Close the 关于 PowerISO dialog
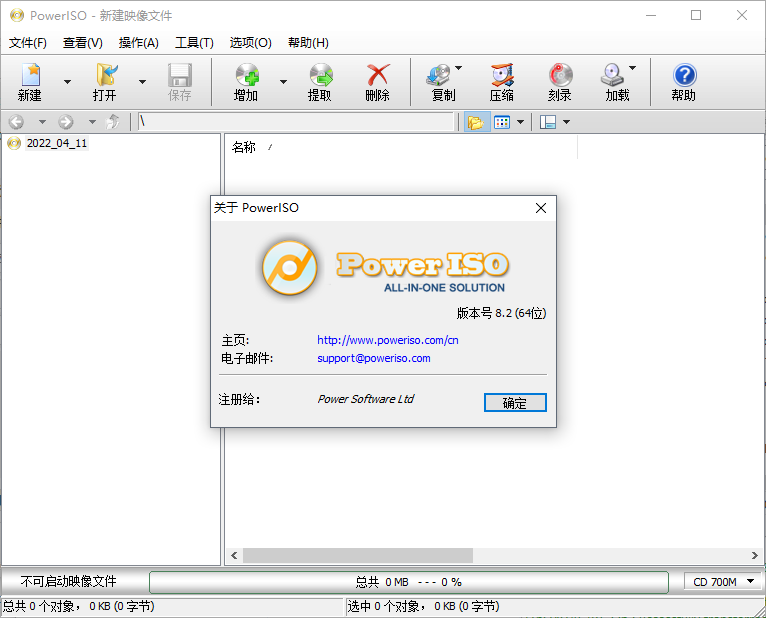 click(541, 208)
